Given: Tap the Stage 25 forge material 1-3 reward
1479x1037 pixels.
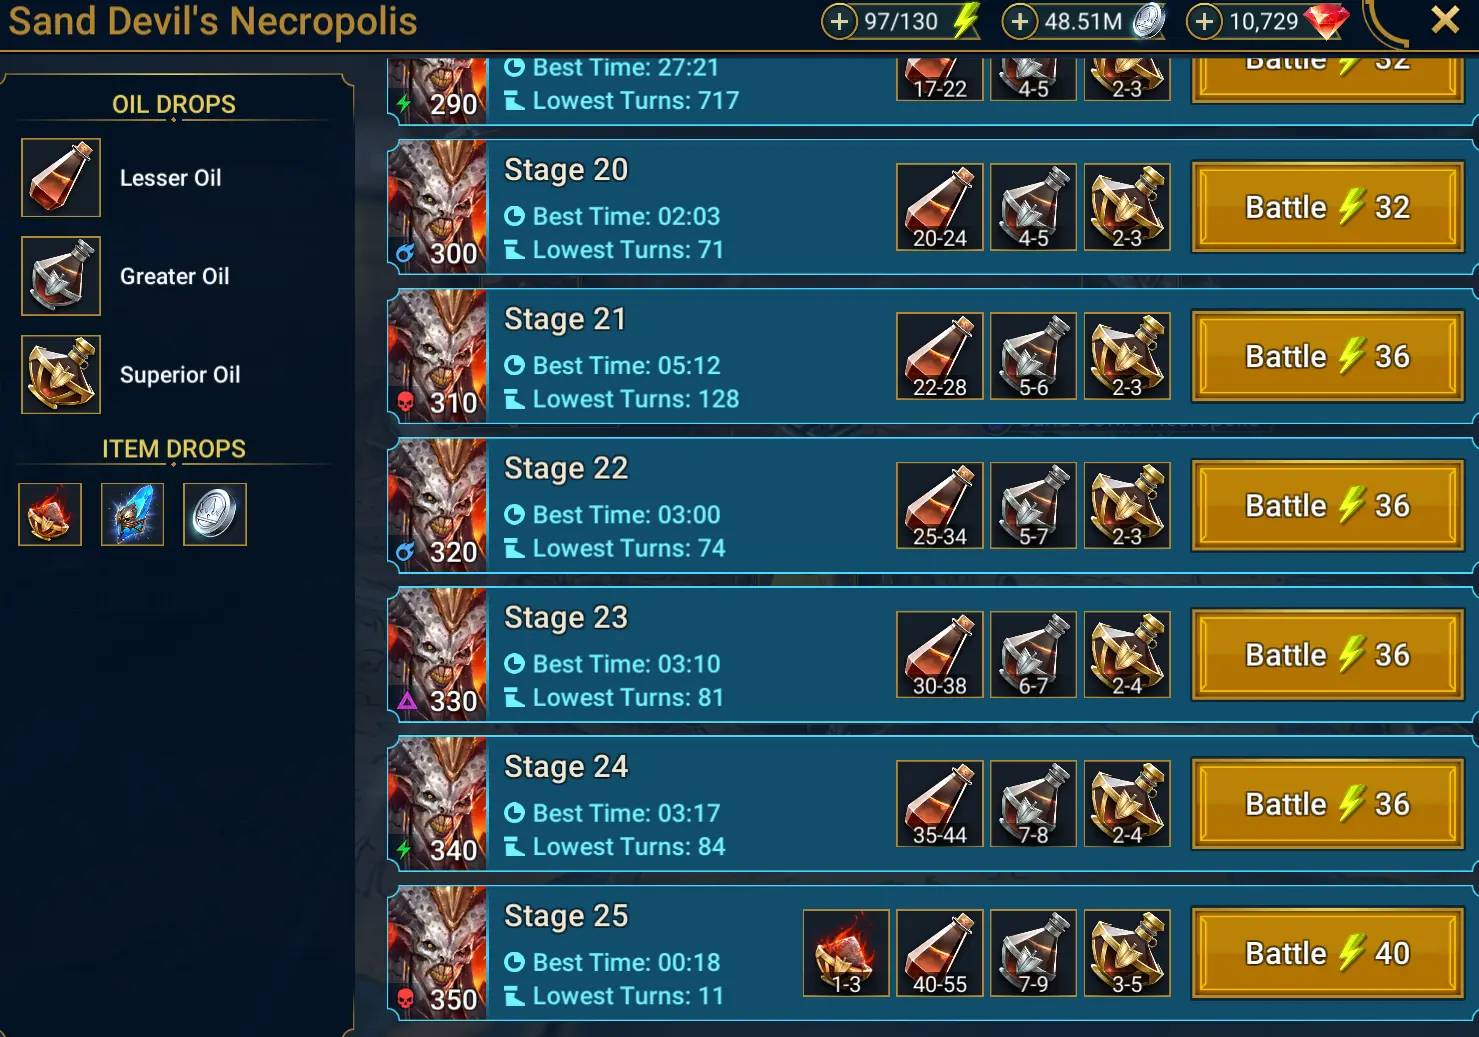Looking at the screenshot, I should pos(846,953).
